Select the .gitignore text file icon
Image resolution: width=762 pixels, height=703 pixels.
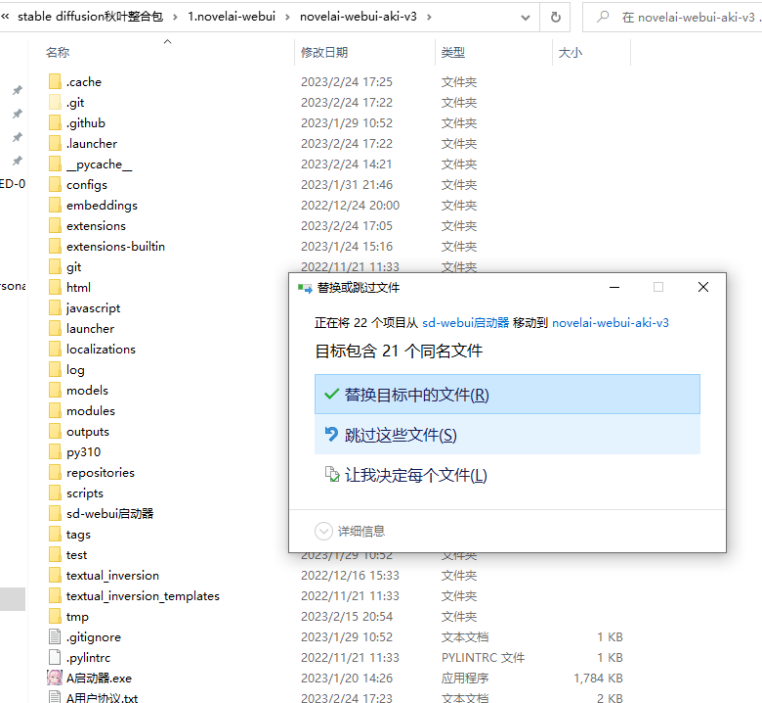tap(55, 636)
